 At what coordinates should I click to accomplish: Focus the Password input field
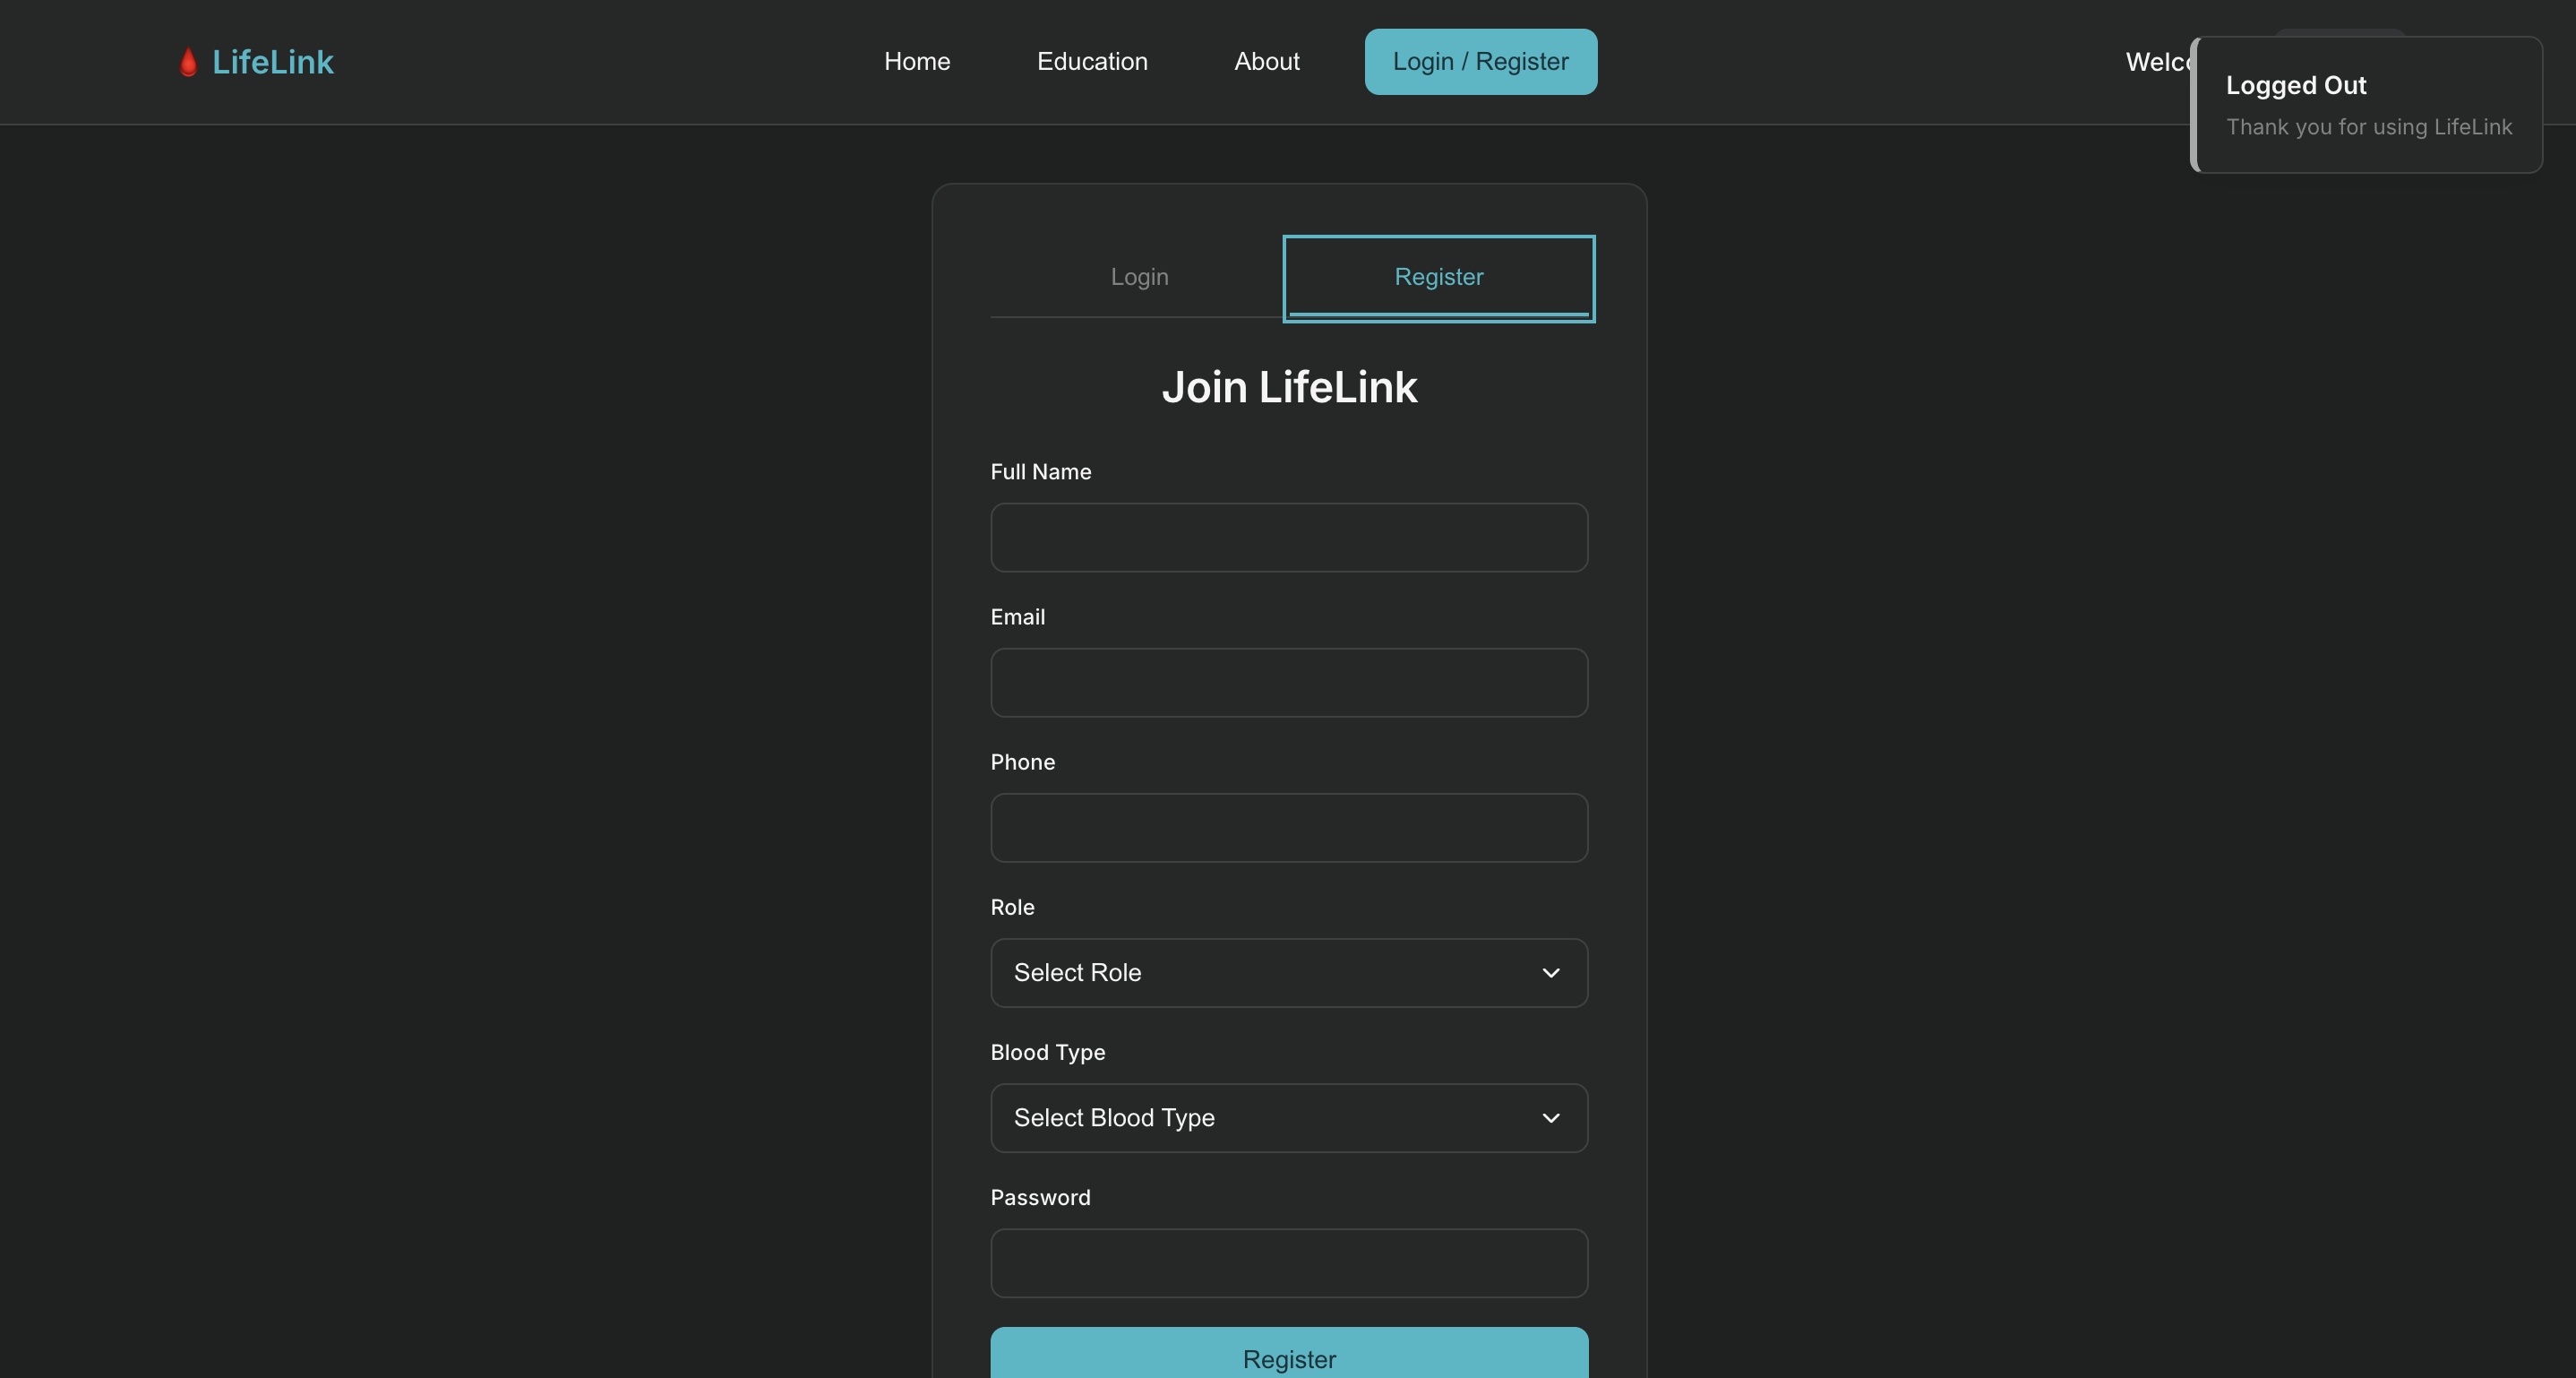[1288, 1263]
